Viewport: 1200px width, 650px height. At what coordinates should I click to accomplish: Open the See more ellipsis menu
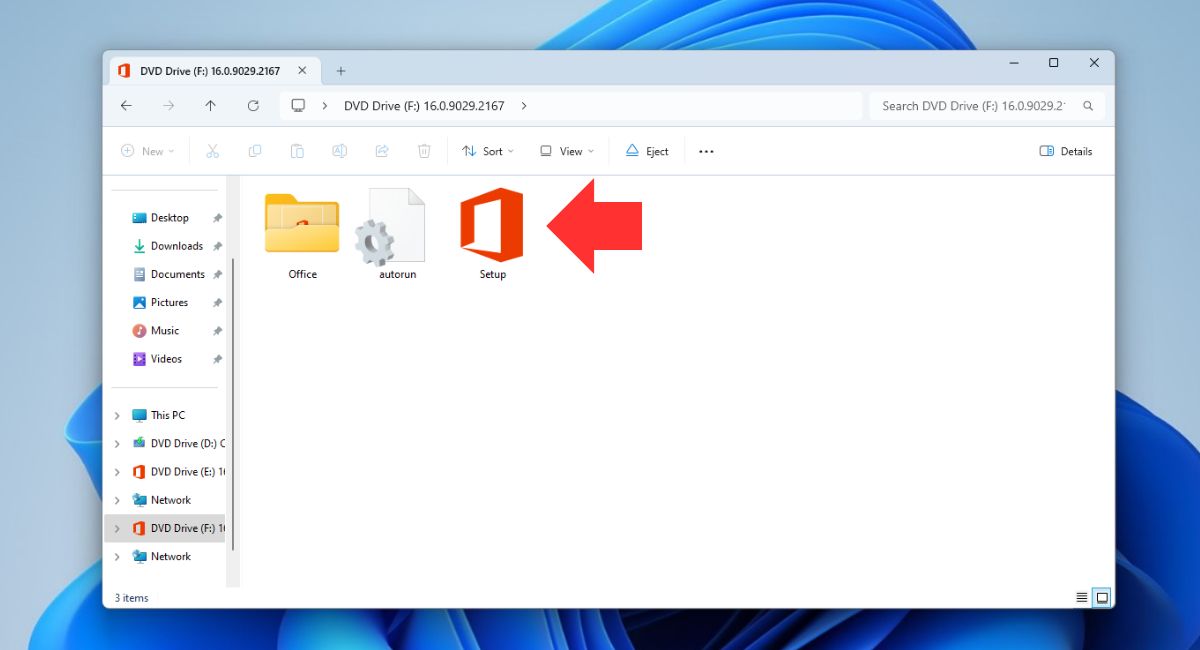[706, 150]
